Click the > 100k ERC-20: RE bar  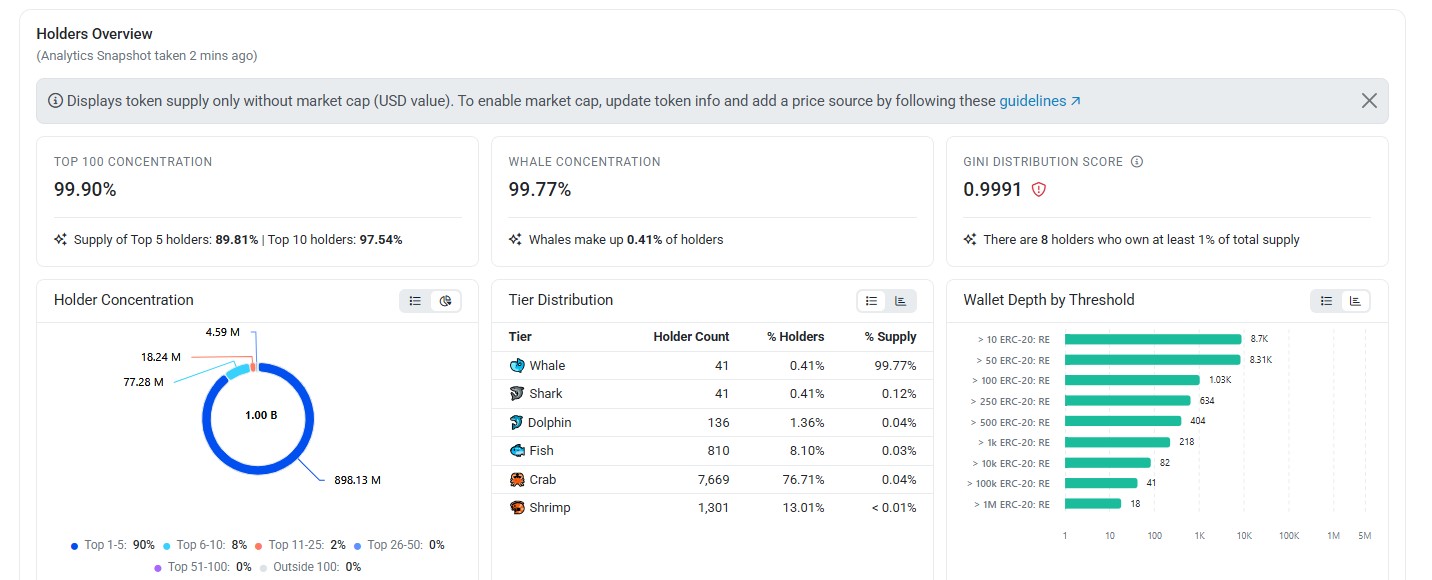point(1101,483)
